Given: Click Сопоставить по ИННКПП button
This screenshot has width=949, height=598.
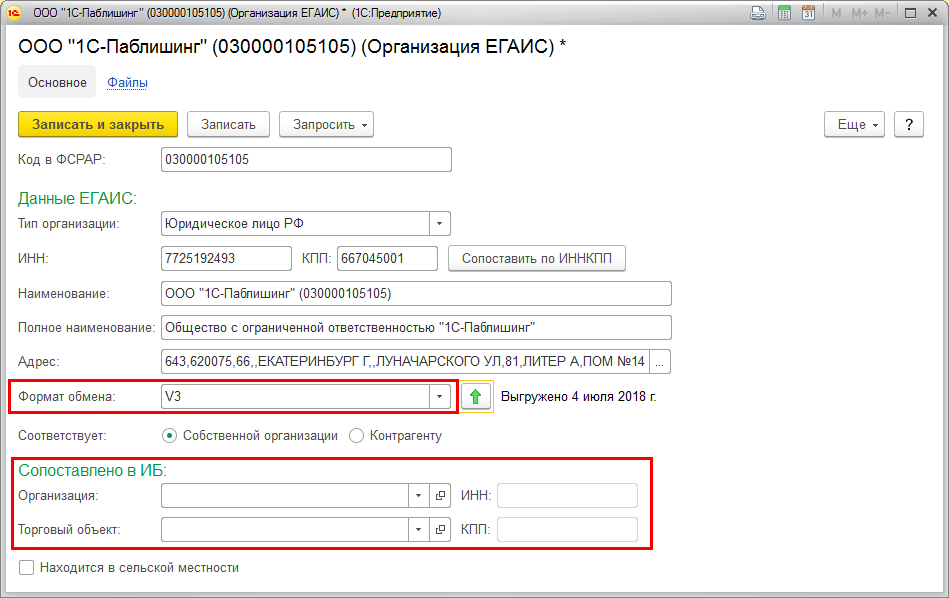Looking at the screenshot, I should pos(537,258).
